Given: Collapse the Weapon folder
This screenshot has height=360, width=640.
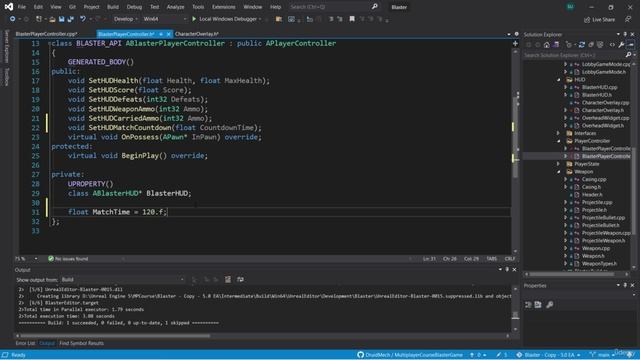Looking at the screenshot, I should (x=559, y=171).
